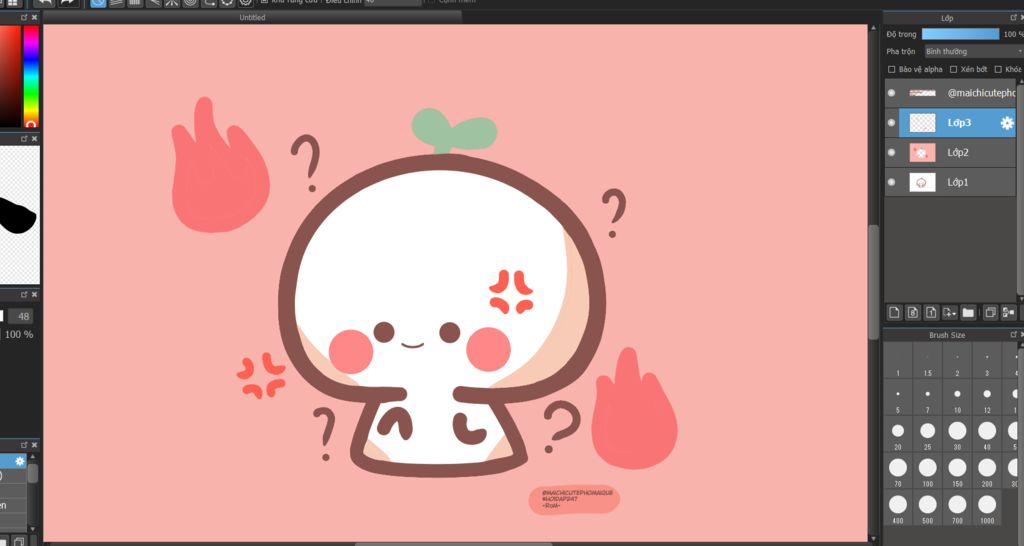
Task: Select brush size 400
Action: coord(898,507)
